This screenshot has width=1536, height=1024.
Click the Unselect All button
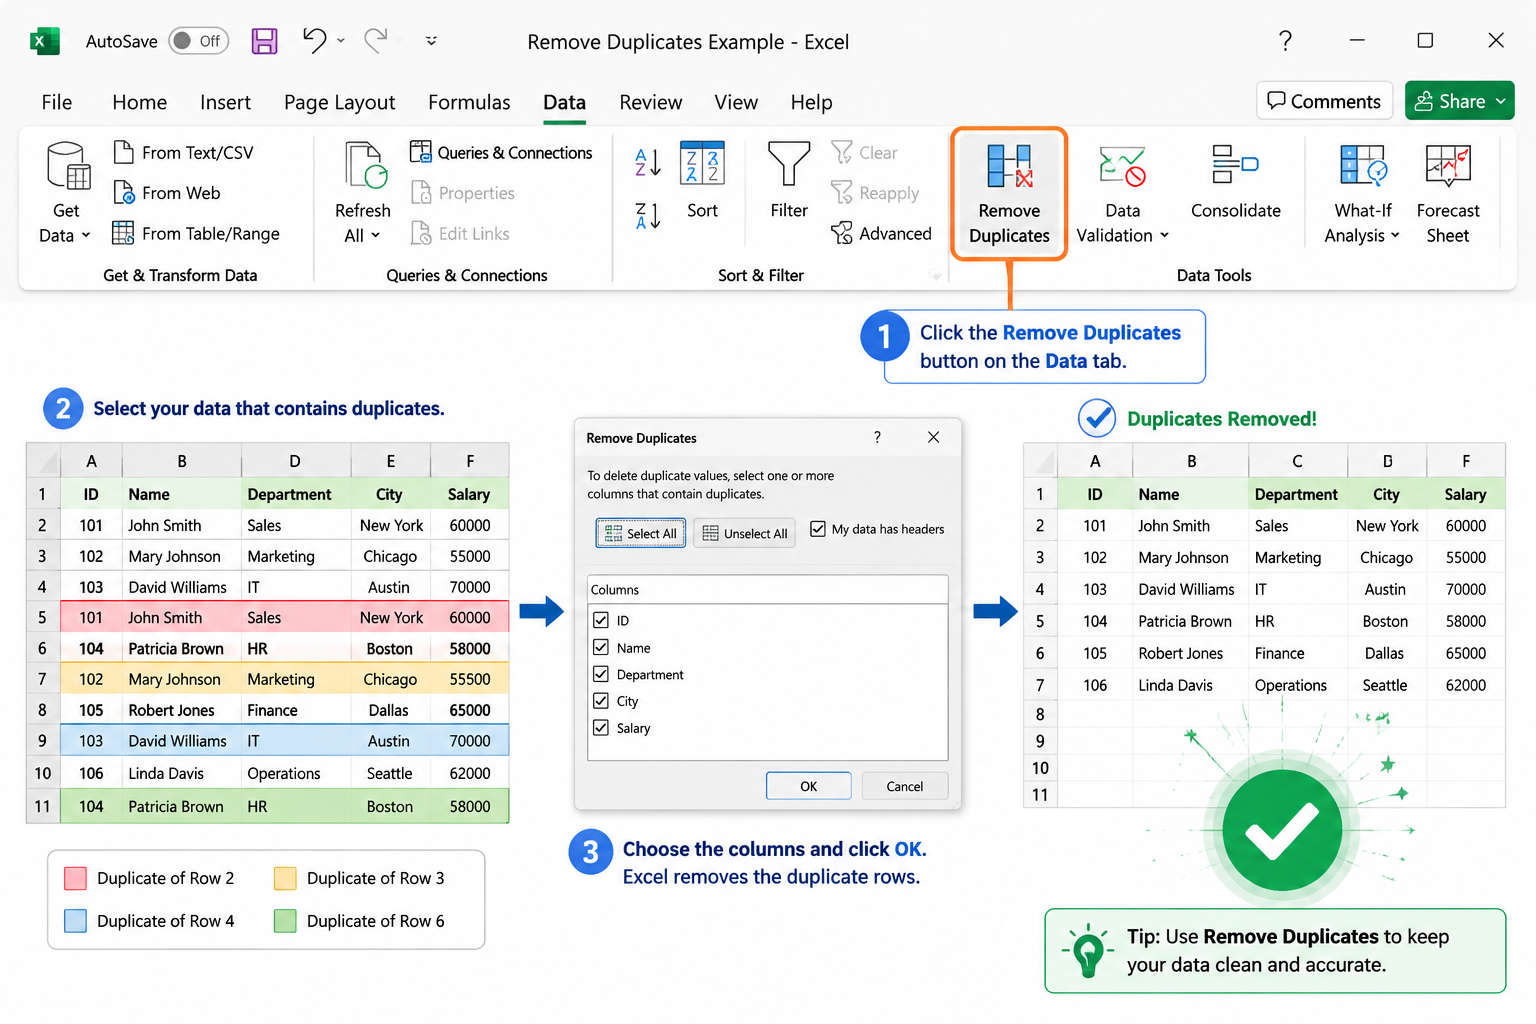pyautogui.click(x=745, y=533)
